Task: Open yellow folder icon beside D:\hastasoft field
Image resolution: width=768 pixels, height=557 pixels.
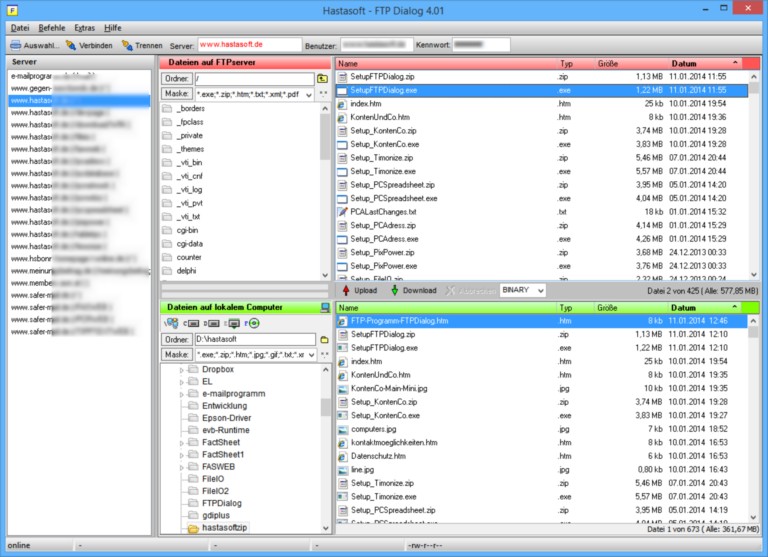Action: tap(323, 340)
